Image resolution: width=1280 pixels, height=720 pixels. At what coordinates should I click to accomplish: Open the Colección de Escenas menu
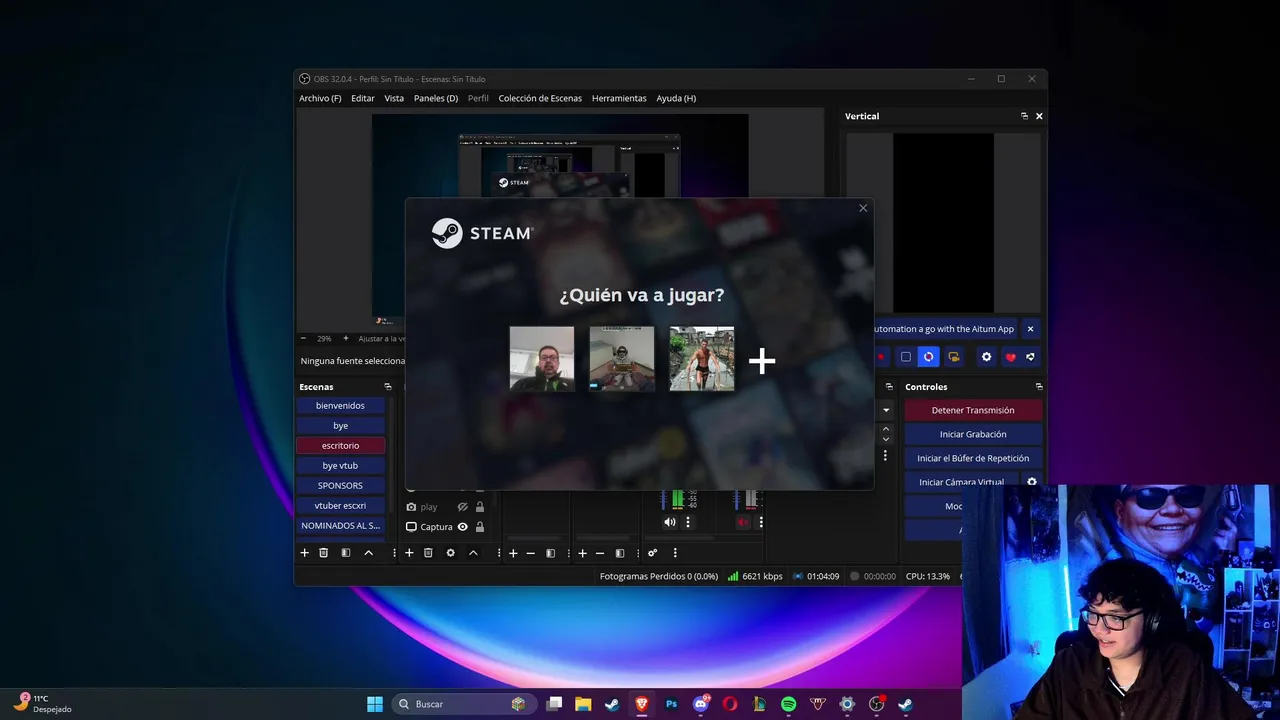click(x=540, y=98)
